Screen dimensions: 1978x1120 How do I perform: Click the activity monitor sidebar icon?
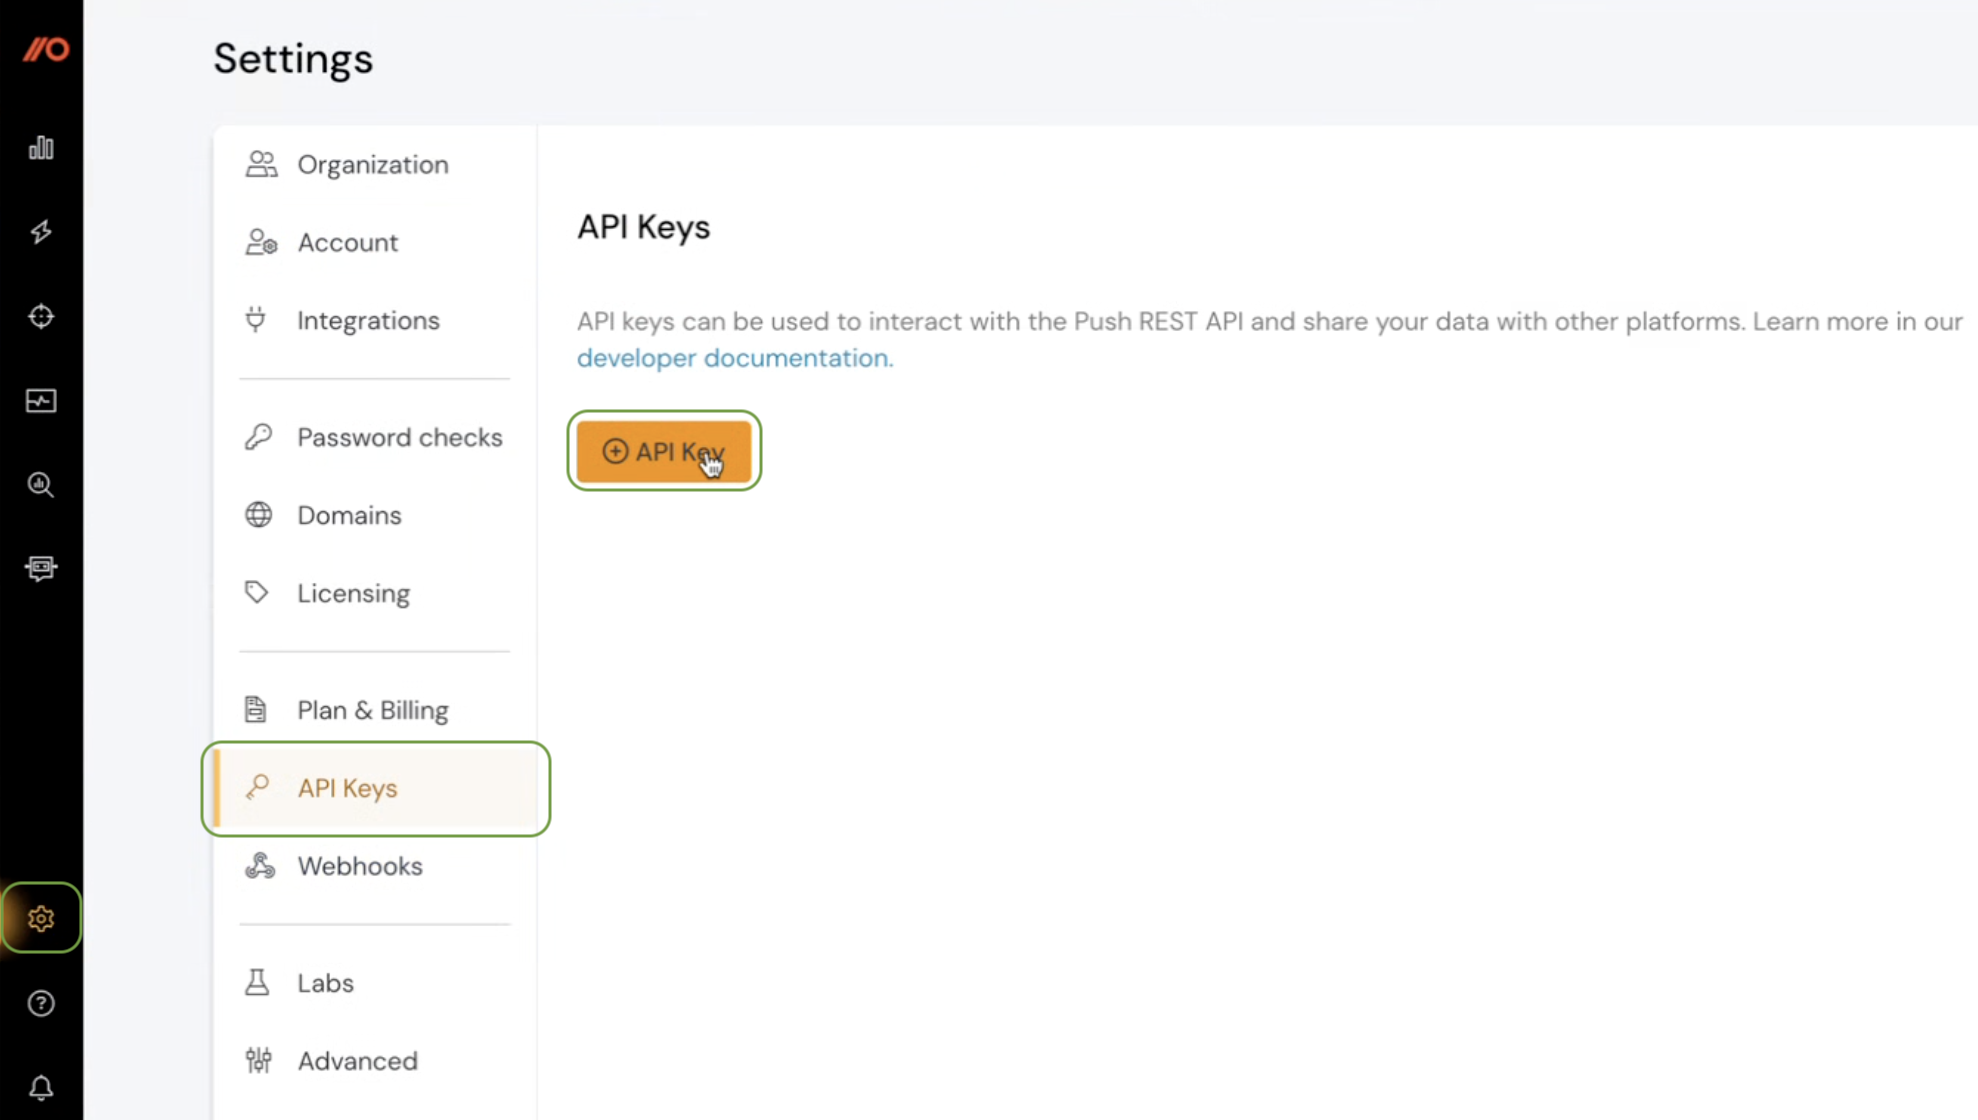point(41,401)
